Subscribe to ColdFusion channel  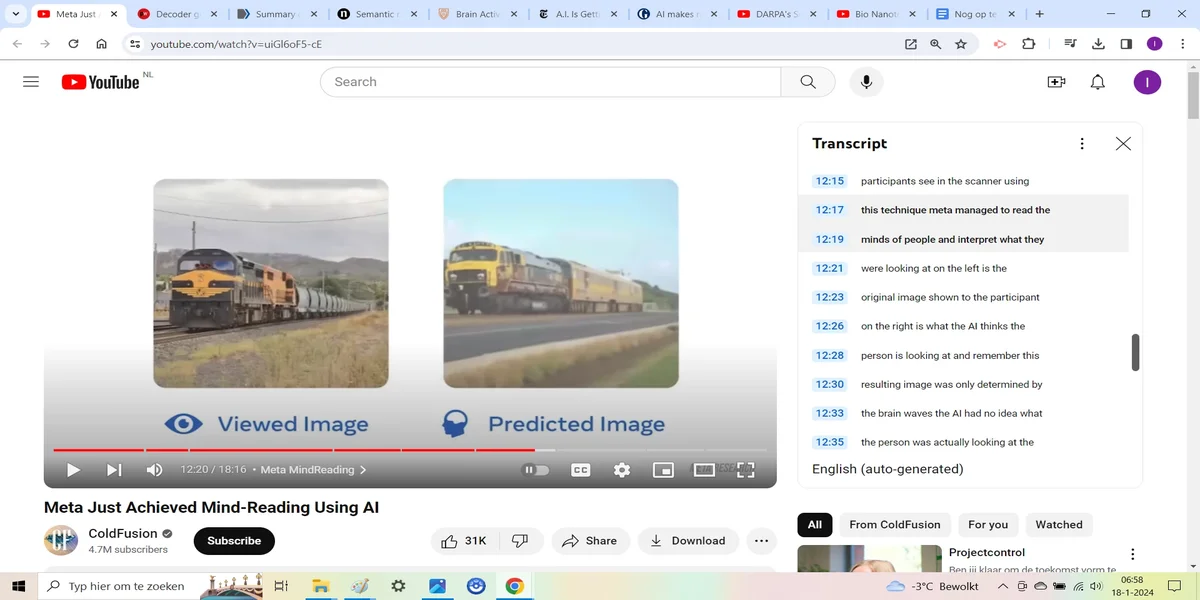point(234,541)
